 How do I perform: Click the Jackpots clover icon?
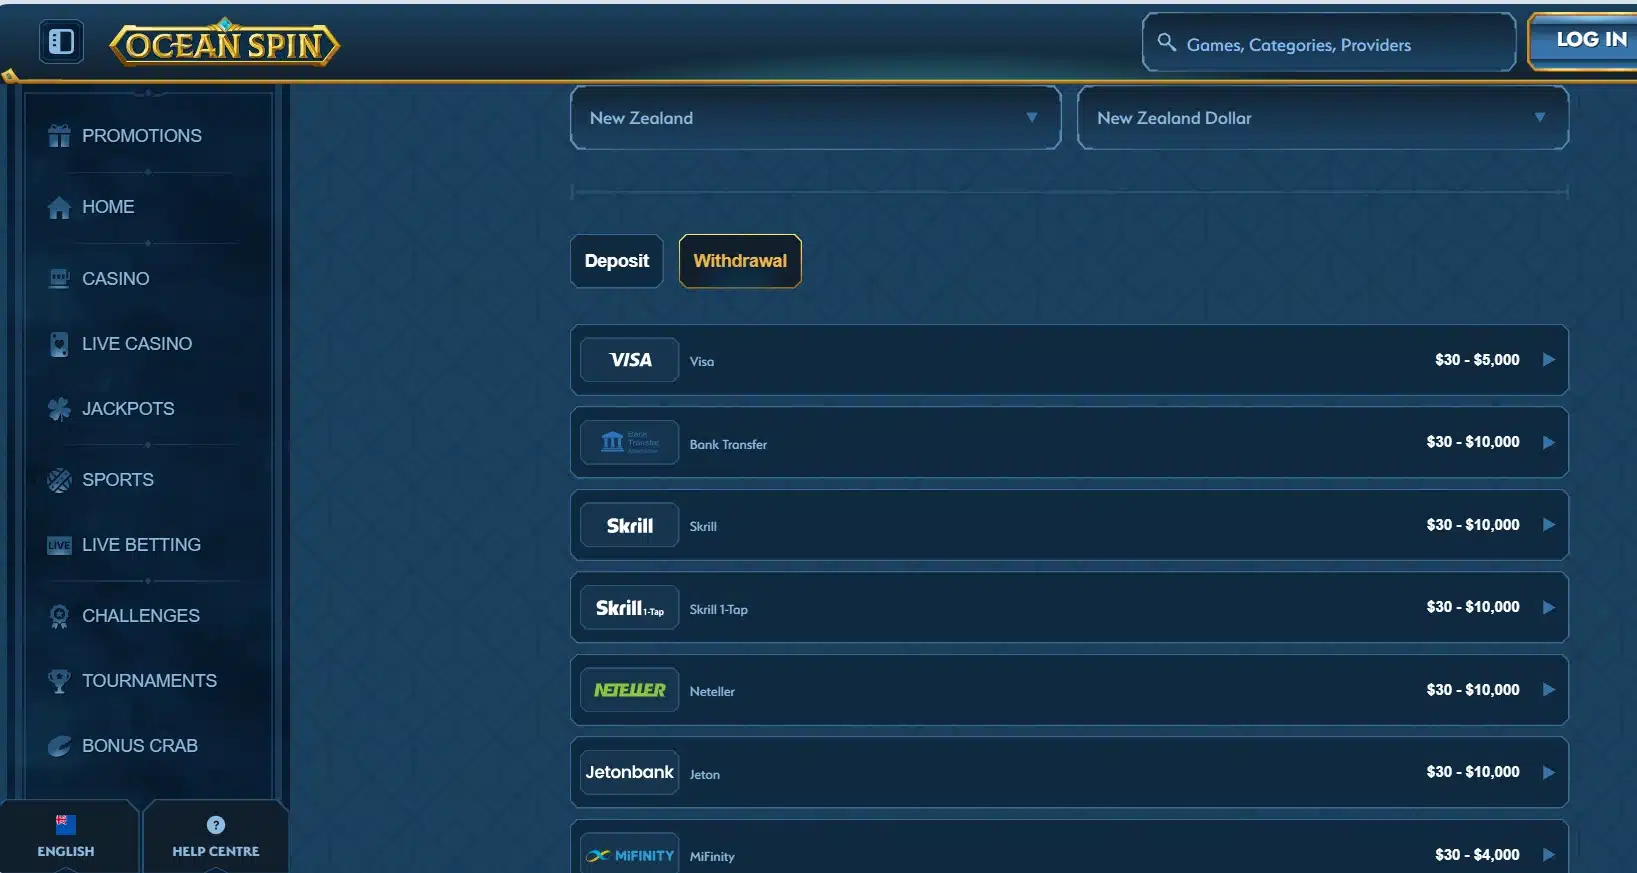pos(59,409)
